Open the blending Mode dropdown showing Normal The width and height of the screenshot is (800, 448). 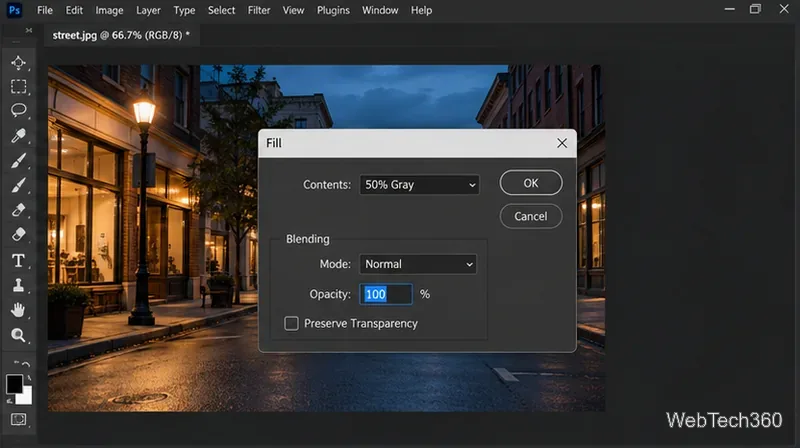tap(418, 264)
